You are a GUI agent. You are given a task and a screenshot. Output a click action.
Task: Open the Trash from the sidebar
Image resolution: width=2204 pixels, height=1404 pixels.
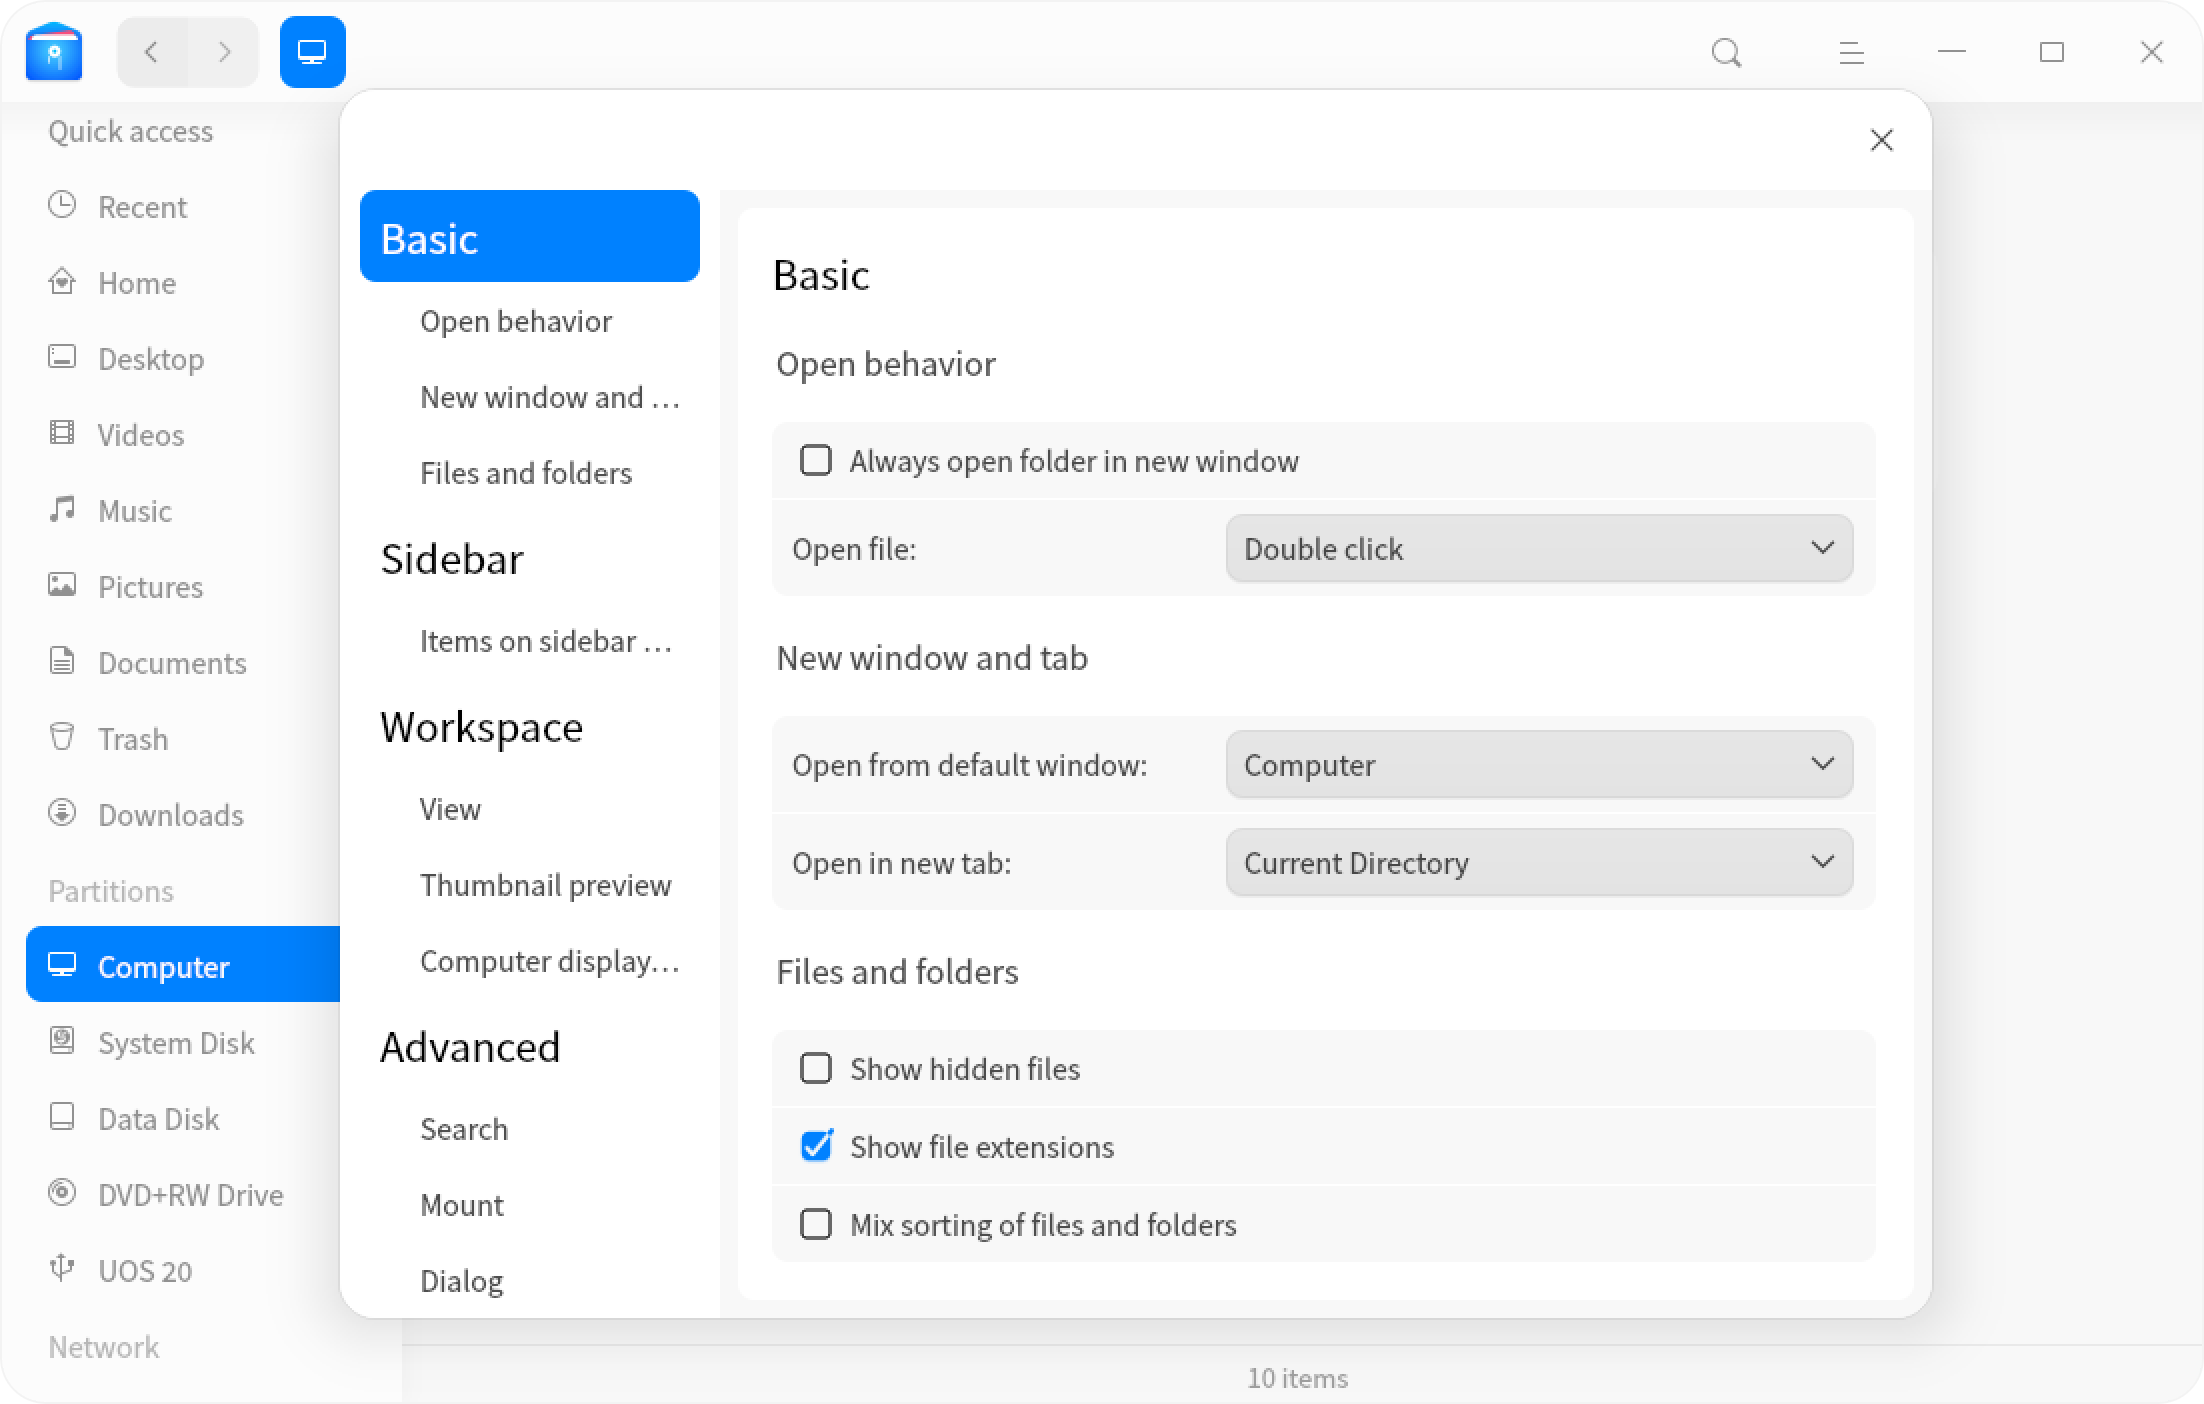pos(133,739)
